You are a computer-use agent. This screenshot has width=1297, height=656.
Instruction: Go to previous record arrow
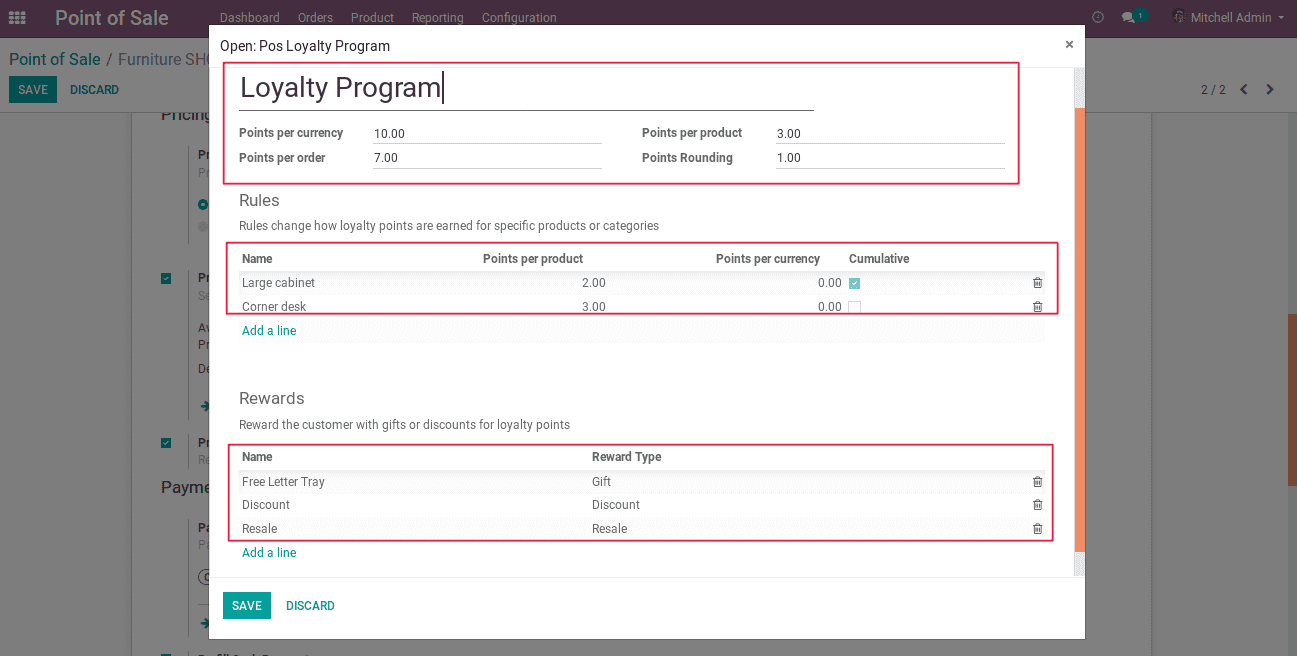coord(1244,89)
